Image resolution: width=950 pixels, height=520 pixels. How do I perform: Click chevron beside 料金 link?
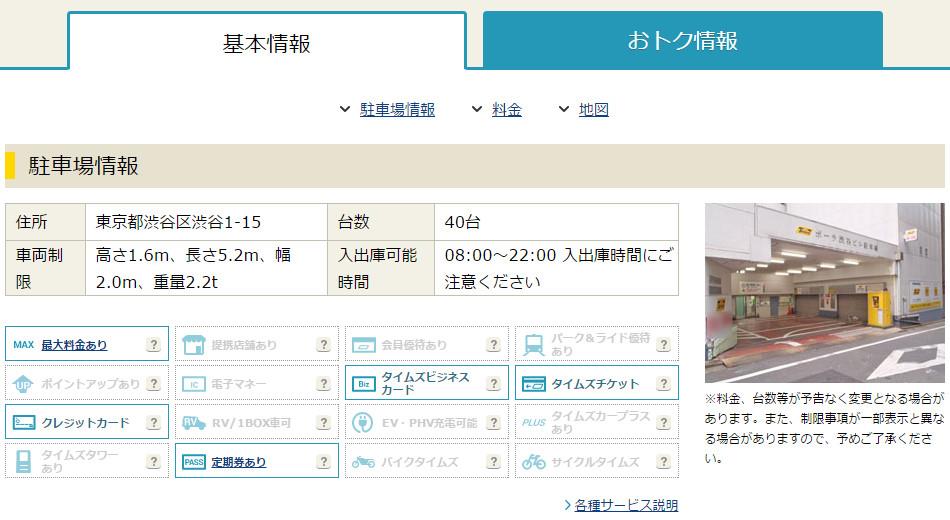click(x=477, y=110)
